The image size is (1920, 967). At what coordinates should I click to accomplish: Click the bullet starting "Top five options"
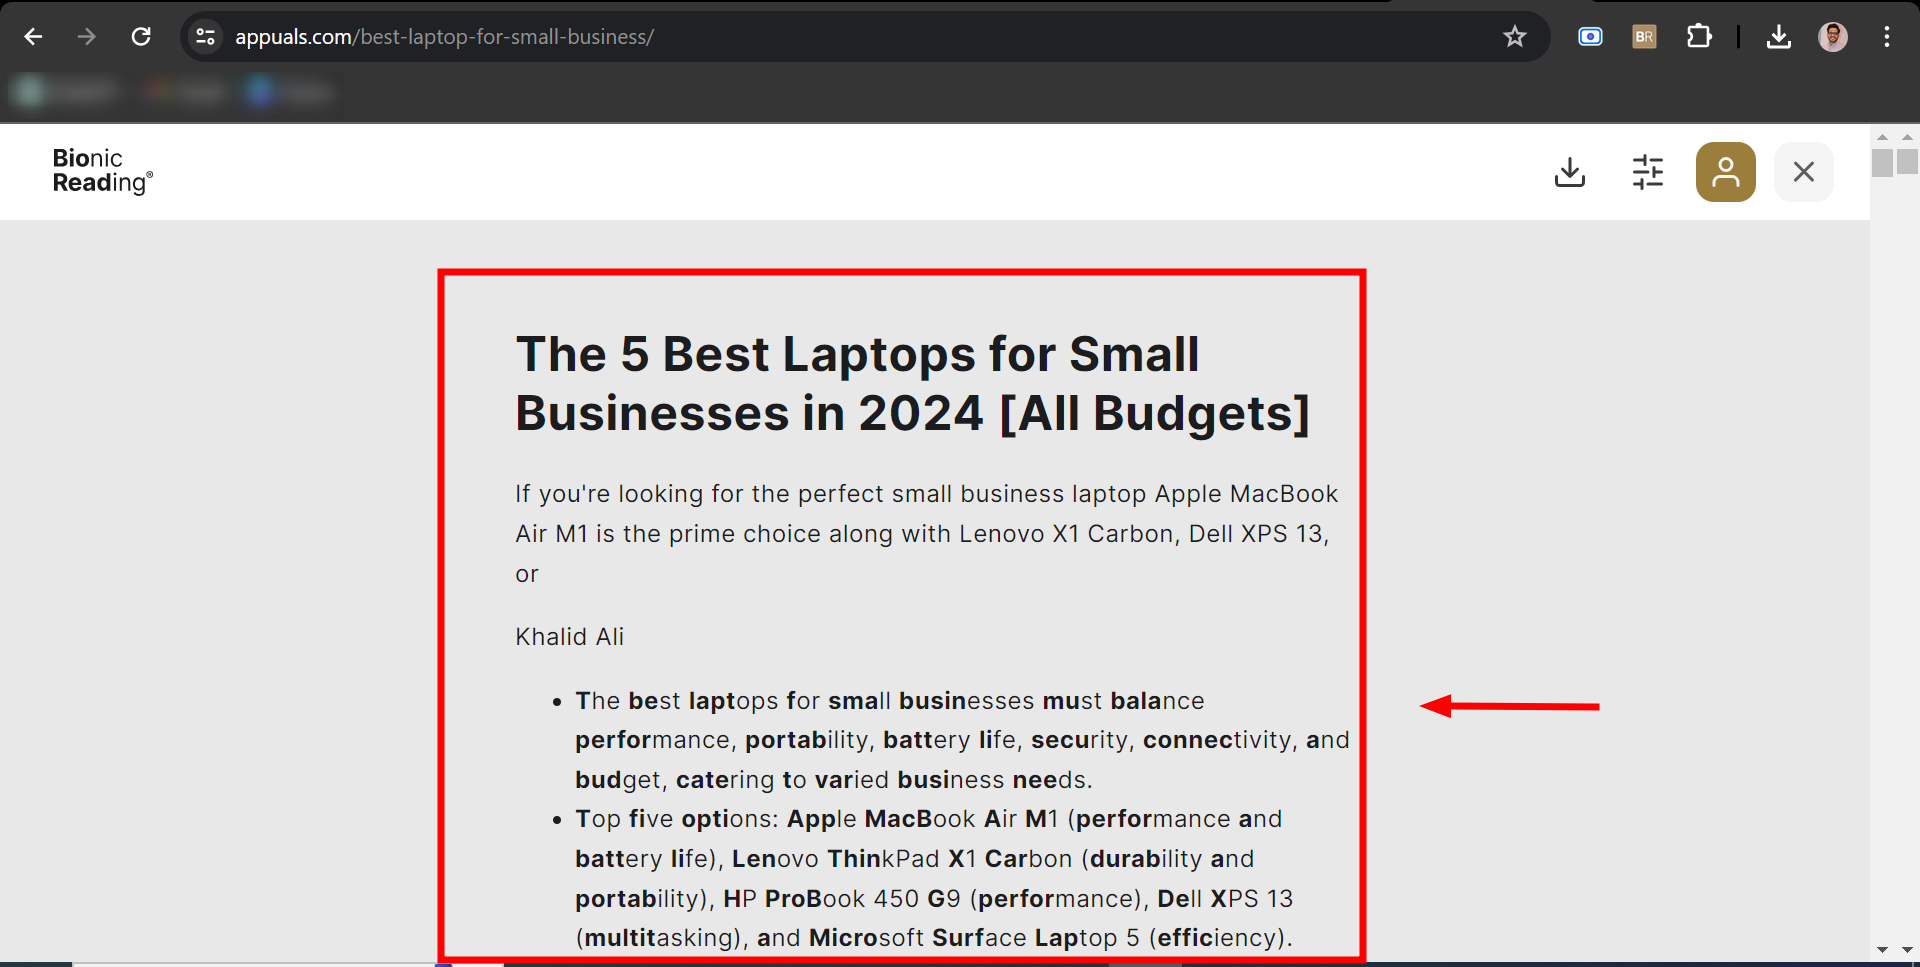click(x=934, y=878)
